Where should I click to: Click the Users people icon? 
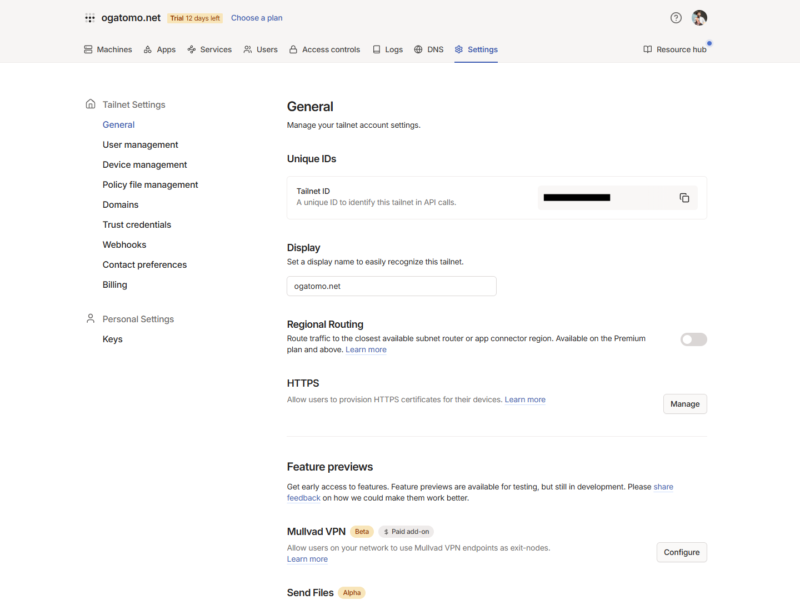pyautogui.click(x=247, y=49)
